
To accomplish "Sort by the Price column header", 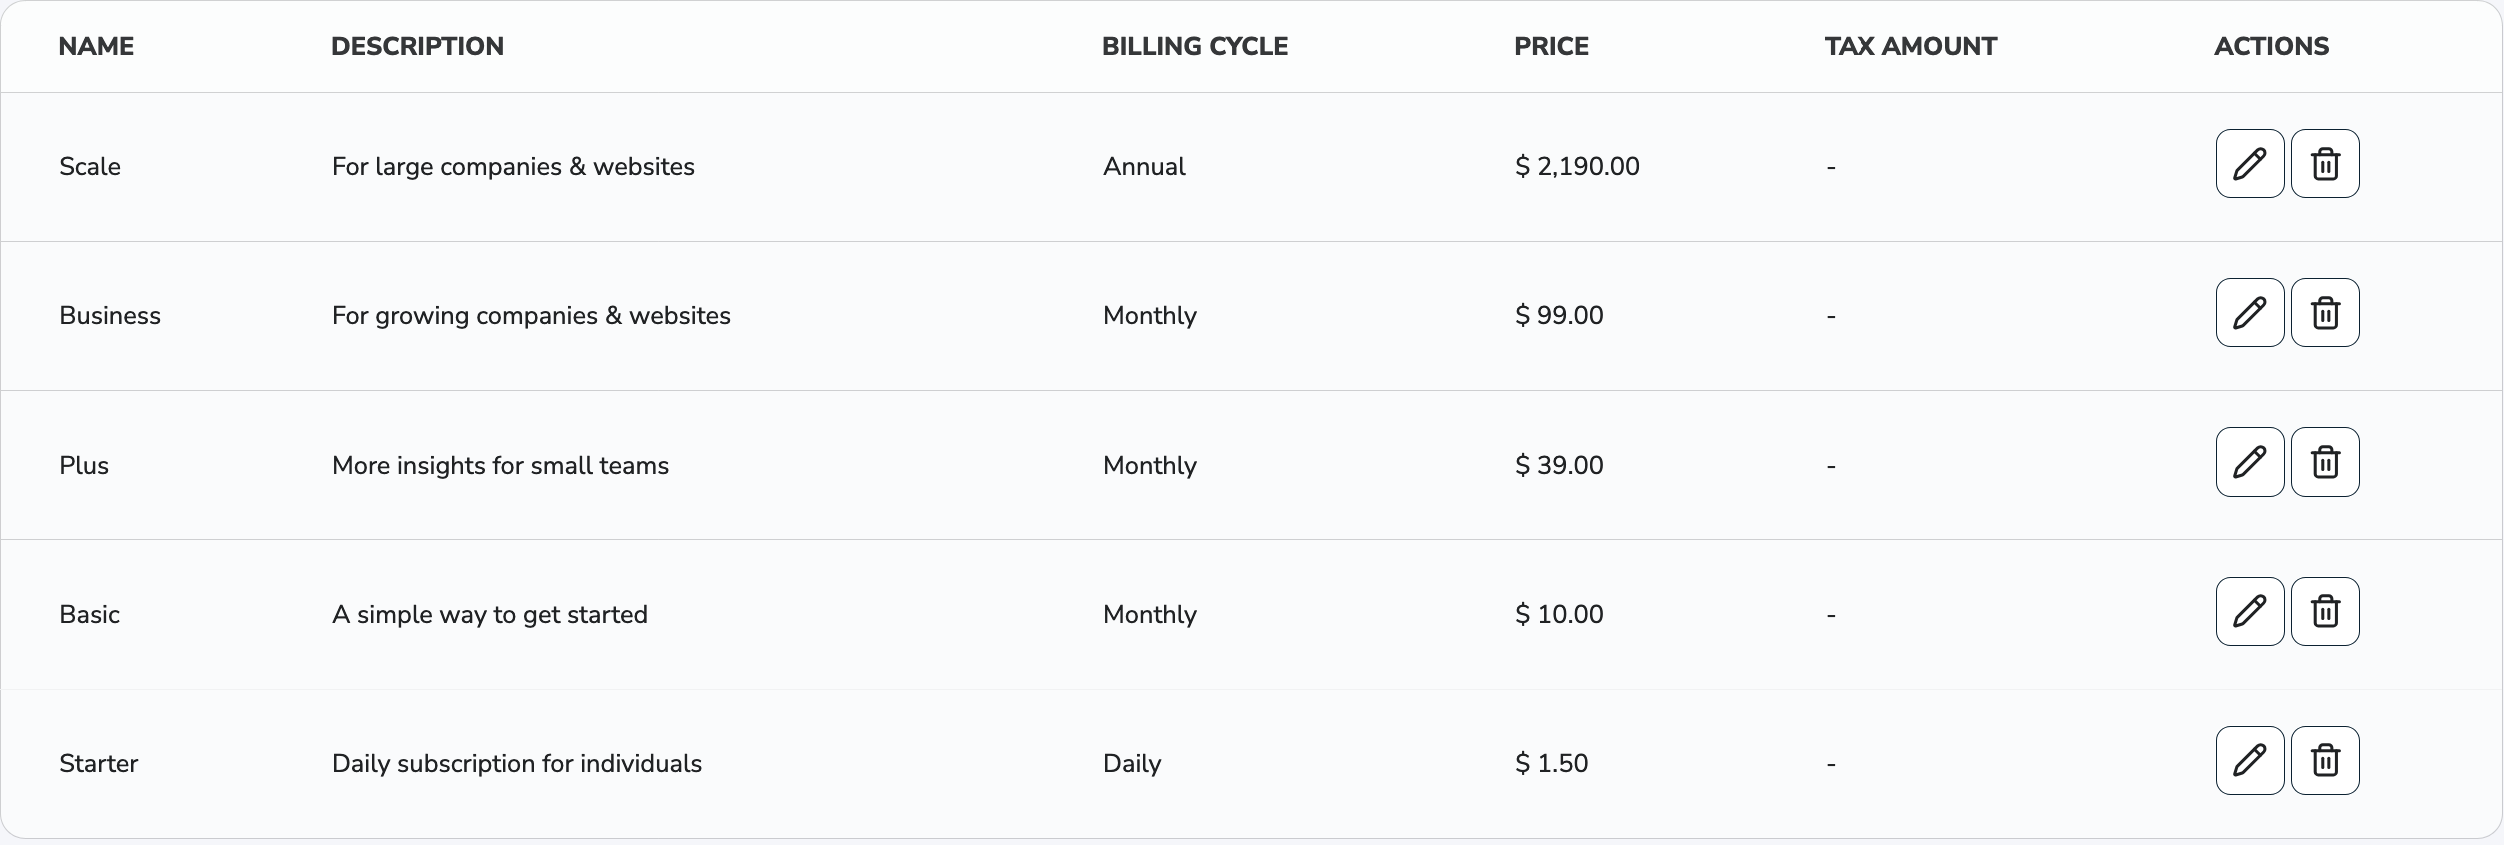I will point(1551,46).
